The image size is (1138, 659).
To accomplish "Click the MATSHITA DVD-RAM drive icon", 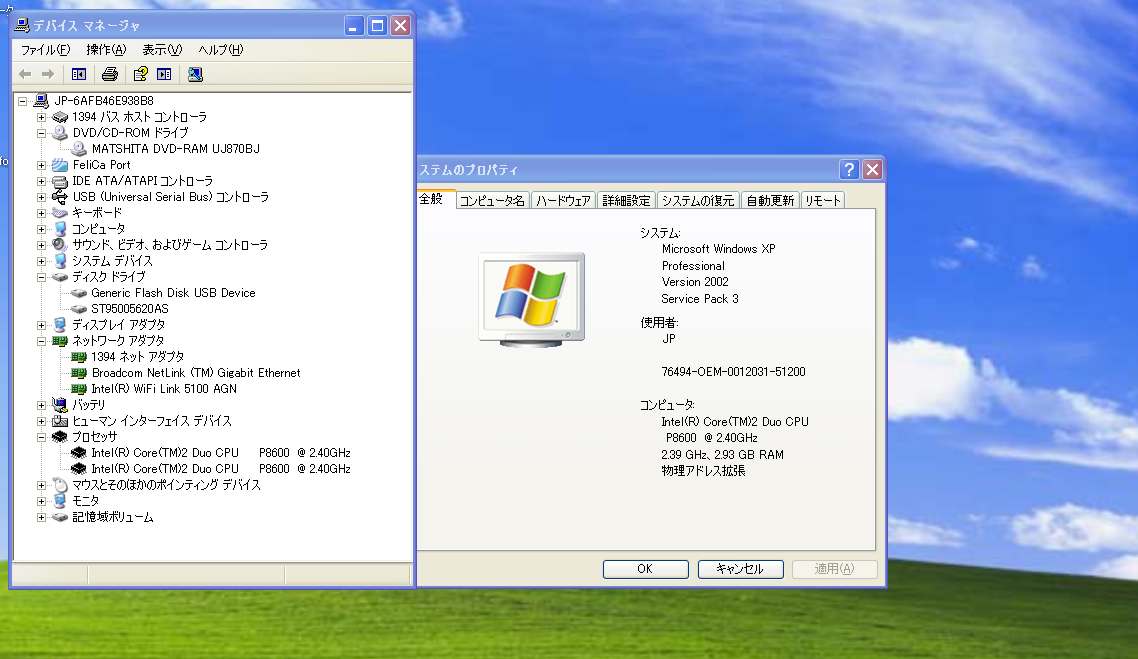I will click(x=78, y=149).
